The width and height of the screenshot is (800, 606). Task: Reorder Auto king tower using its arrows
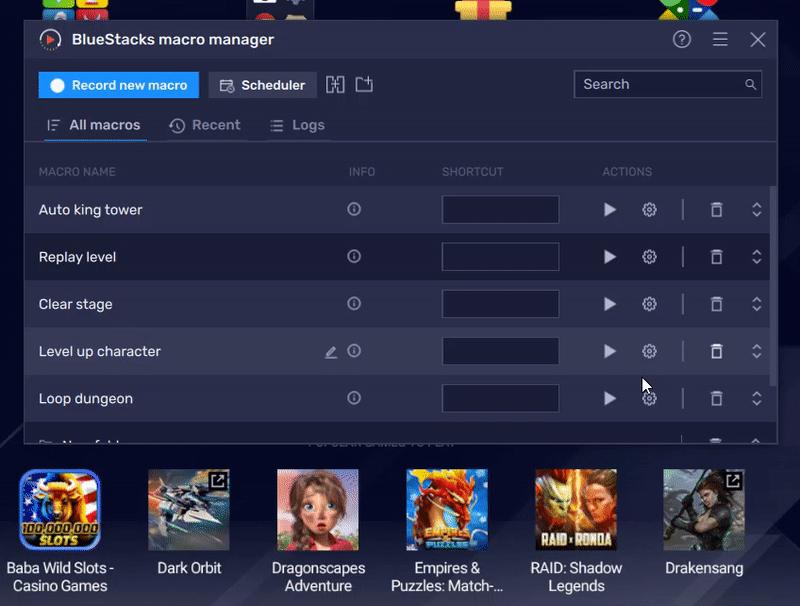pyautogui.click(x=757, y=210)
